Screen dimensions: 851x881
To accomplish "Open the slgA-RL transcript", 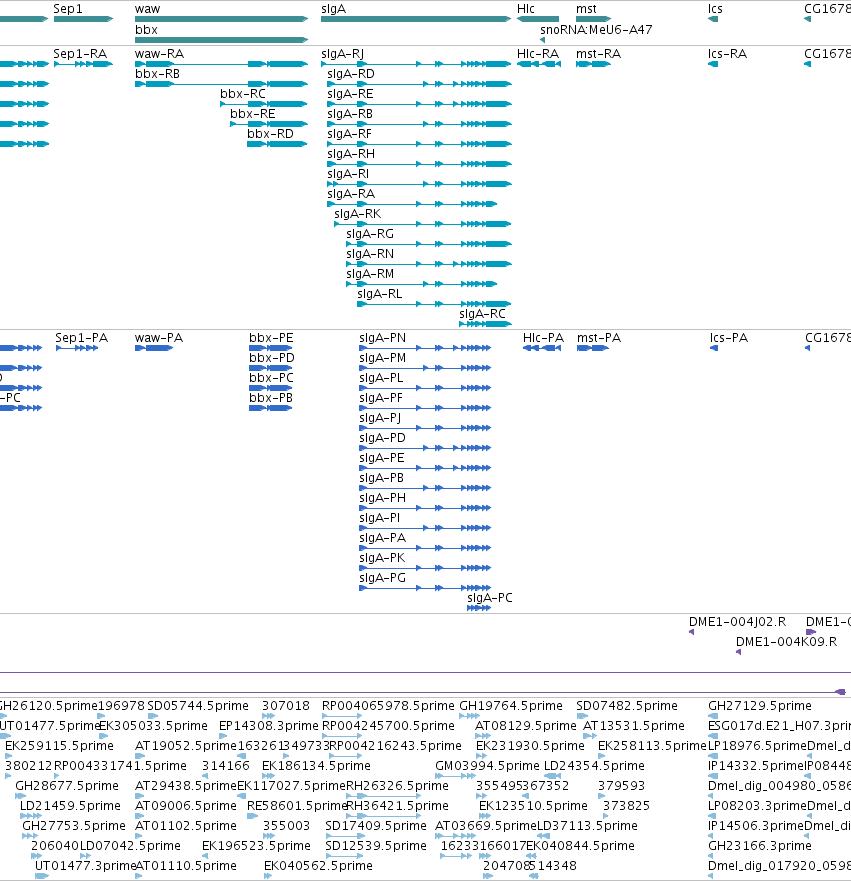I will coord(434,304).
